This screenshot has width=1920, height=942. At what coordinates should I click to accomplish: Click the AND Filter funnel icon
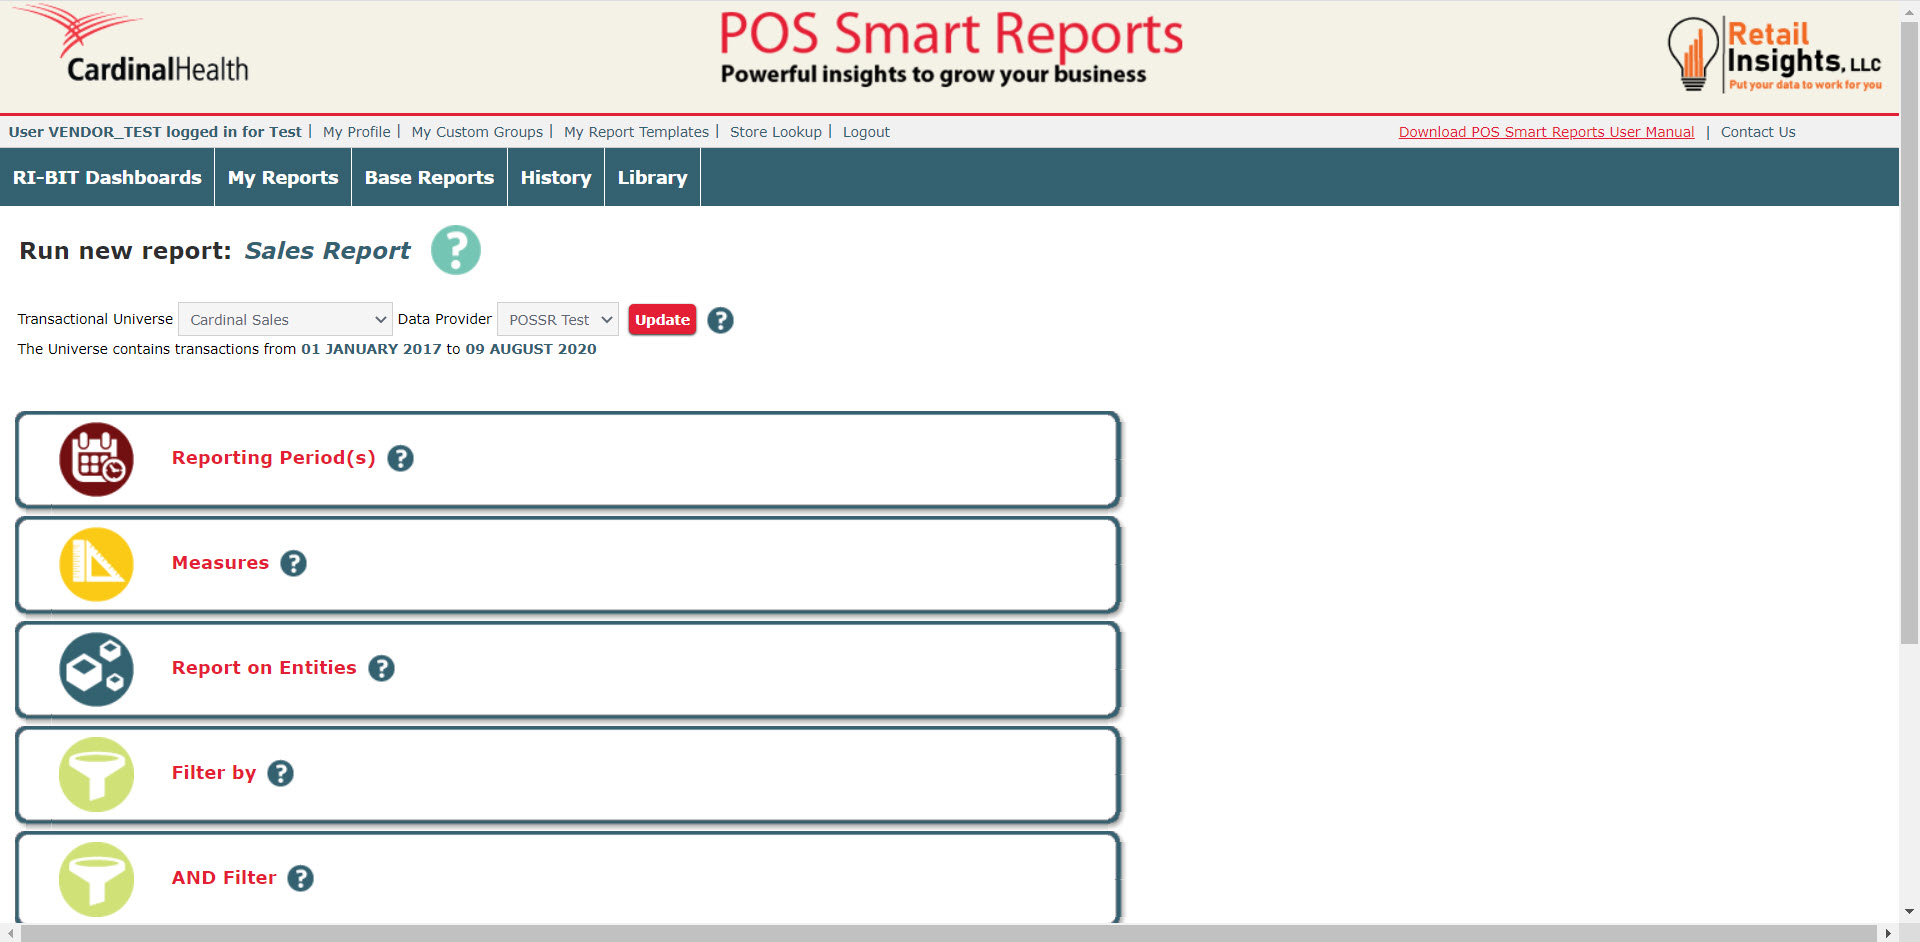point(96,879)
